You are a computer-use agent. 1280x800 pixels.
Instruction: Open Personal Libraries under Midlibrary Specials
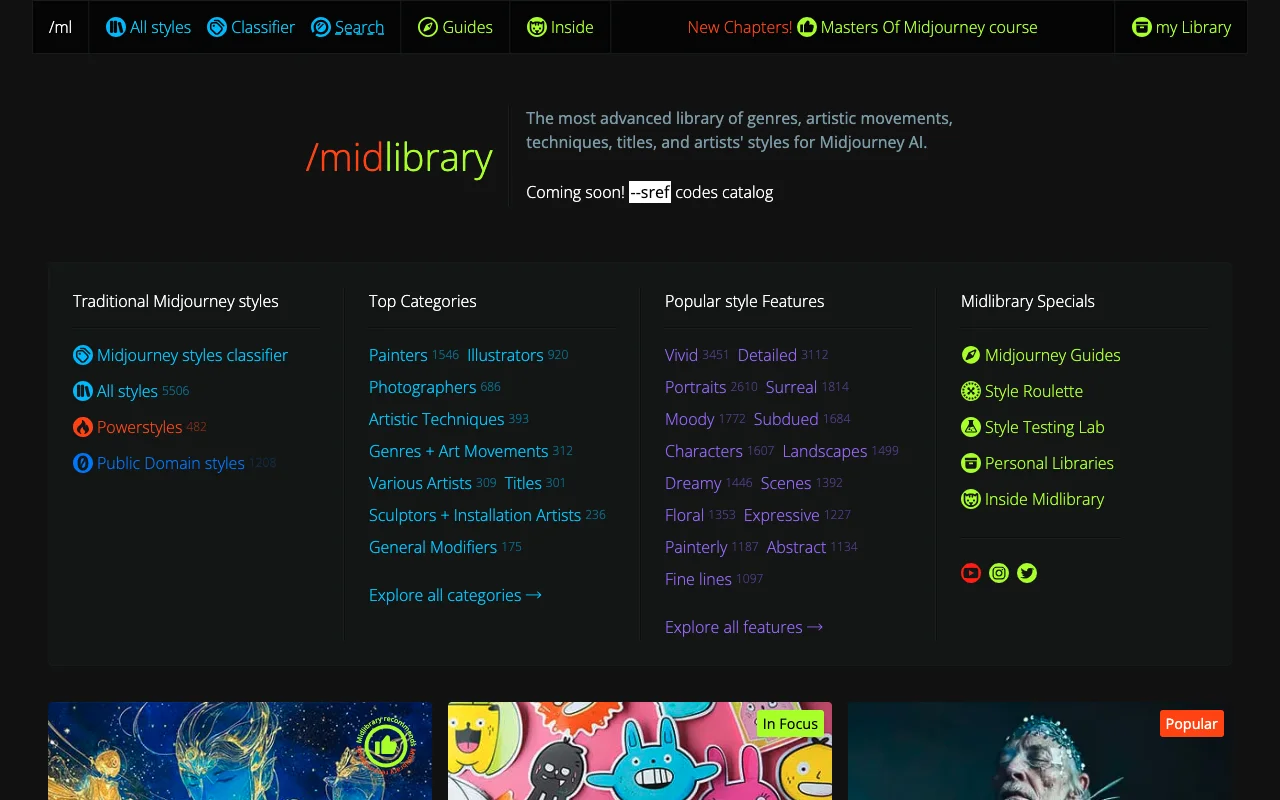coord(1048,463)
